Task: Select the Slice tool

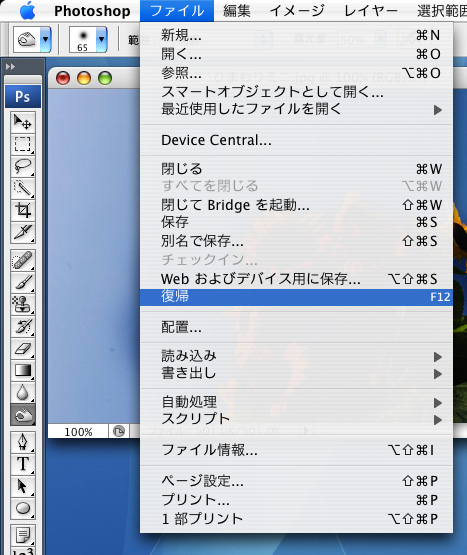Action: pyautogui.click(x=23, y=232)
